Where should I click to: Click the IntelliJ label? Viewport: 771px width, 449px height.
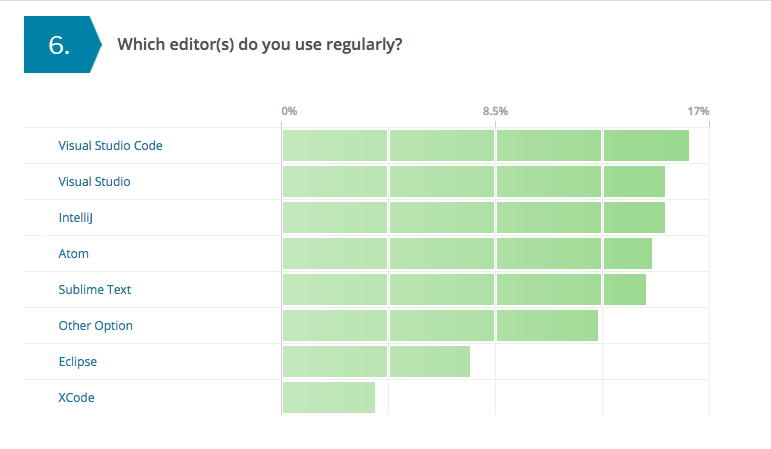[x=77, y=218]
